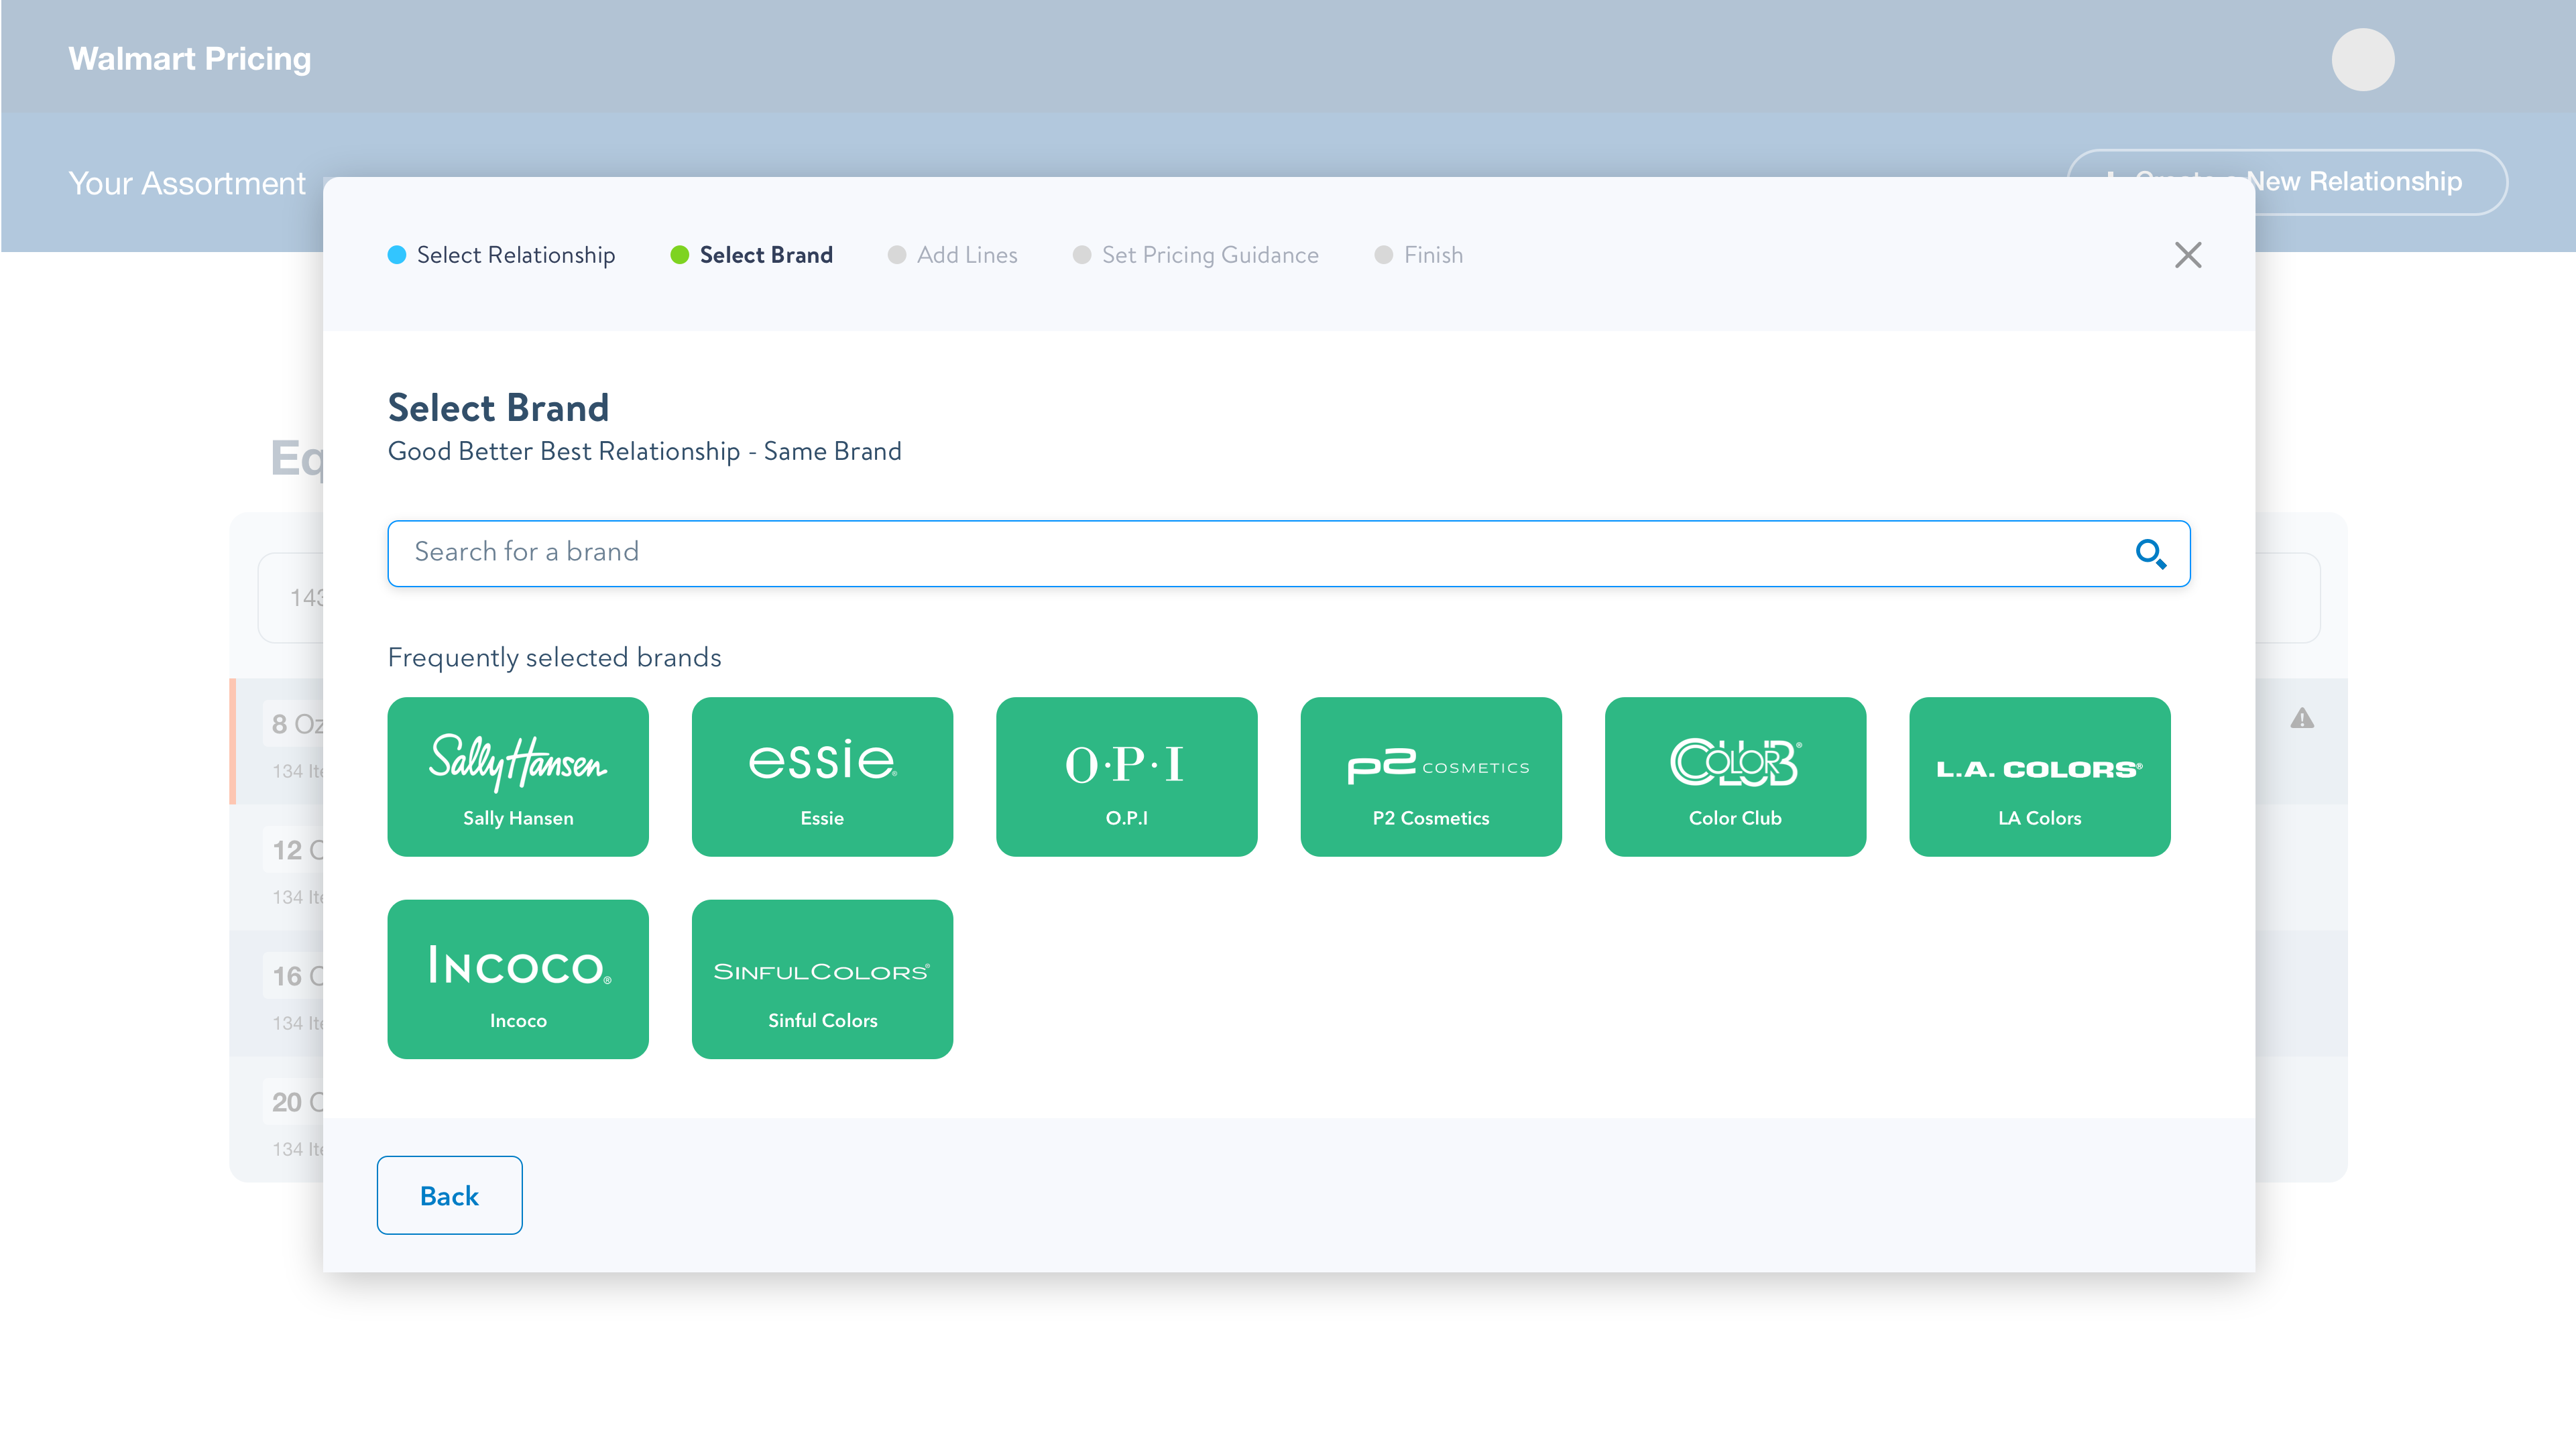The image size is (2576, 1448).
Task: Focus the Search for a brand field
Action: (1288, 553)
